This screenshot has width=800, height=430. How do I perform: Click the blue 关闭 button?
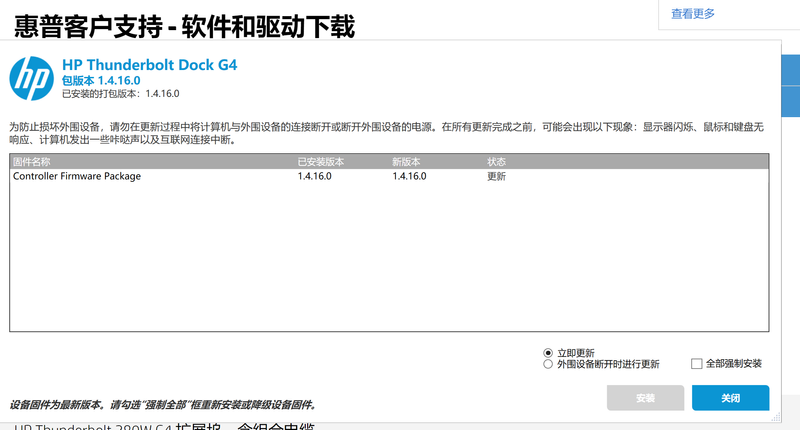730,398
